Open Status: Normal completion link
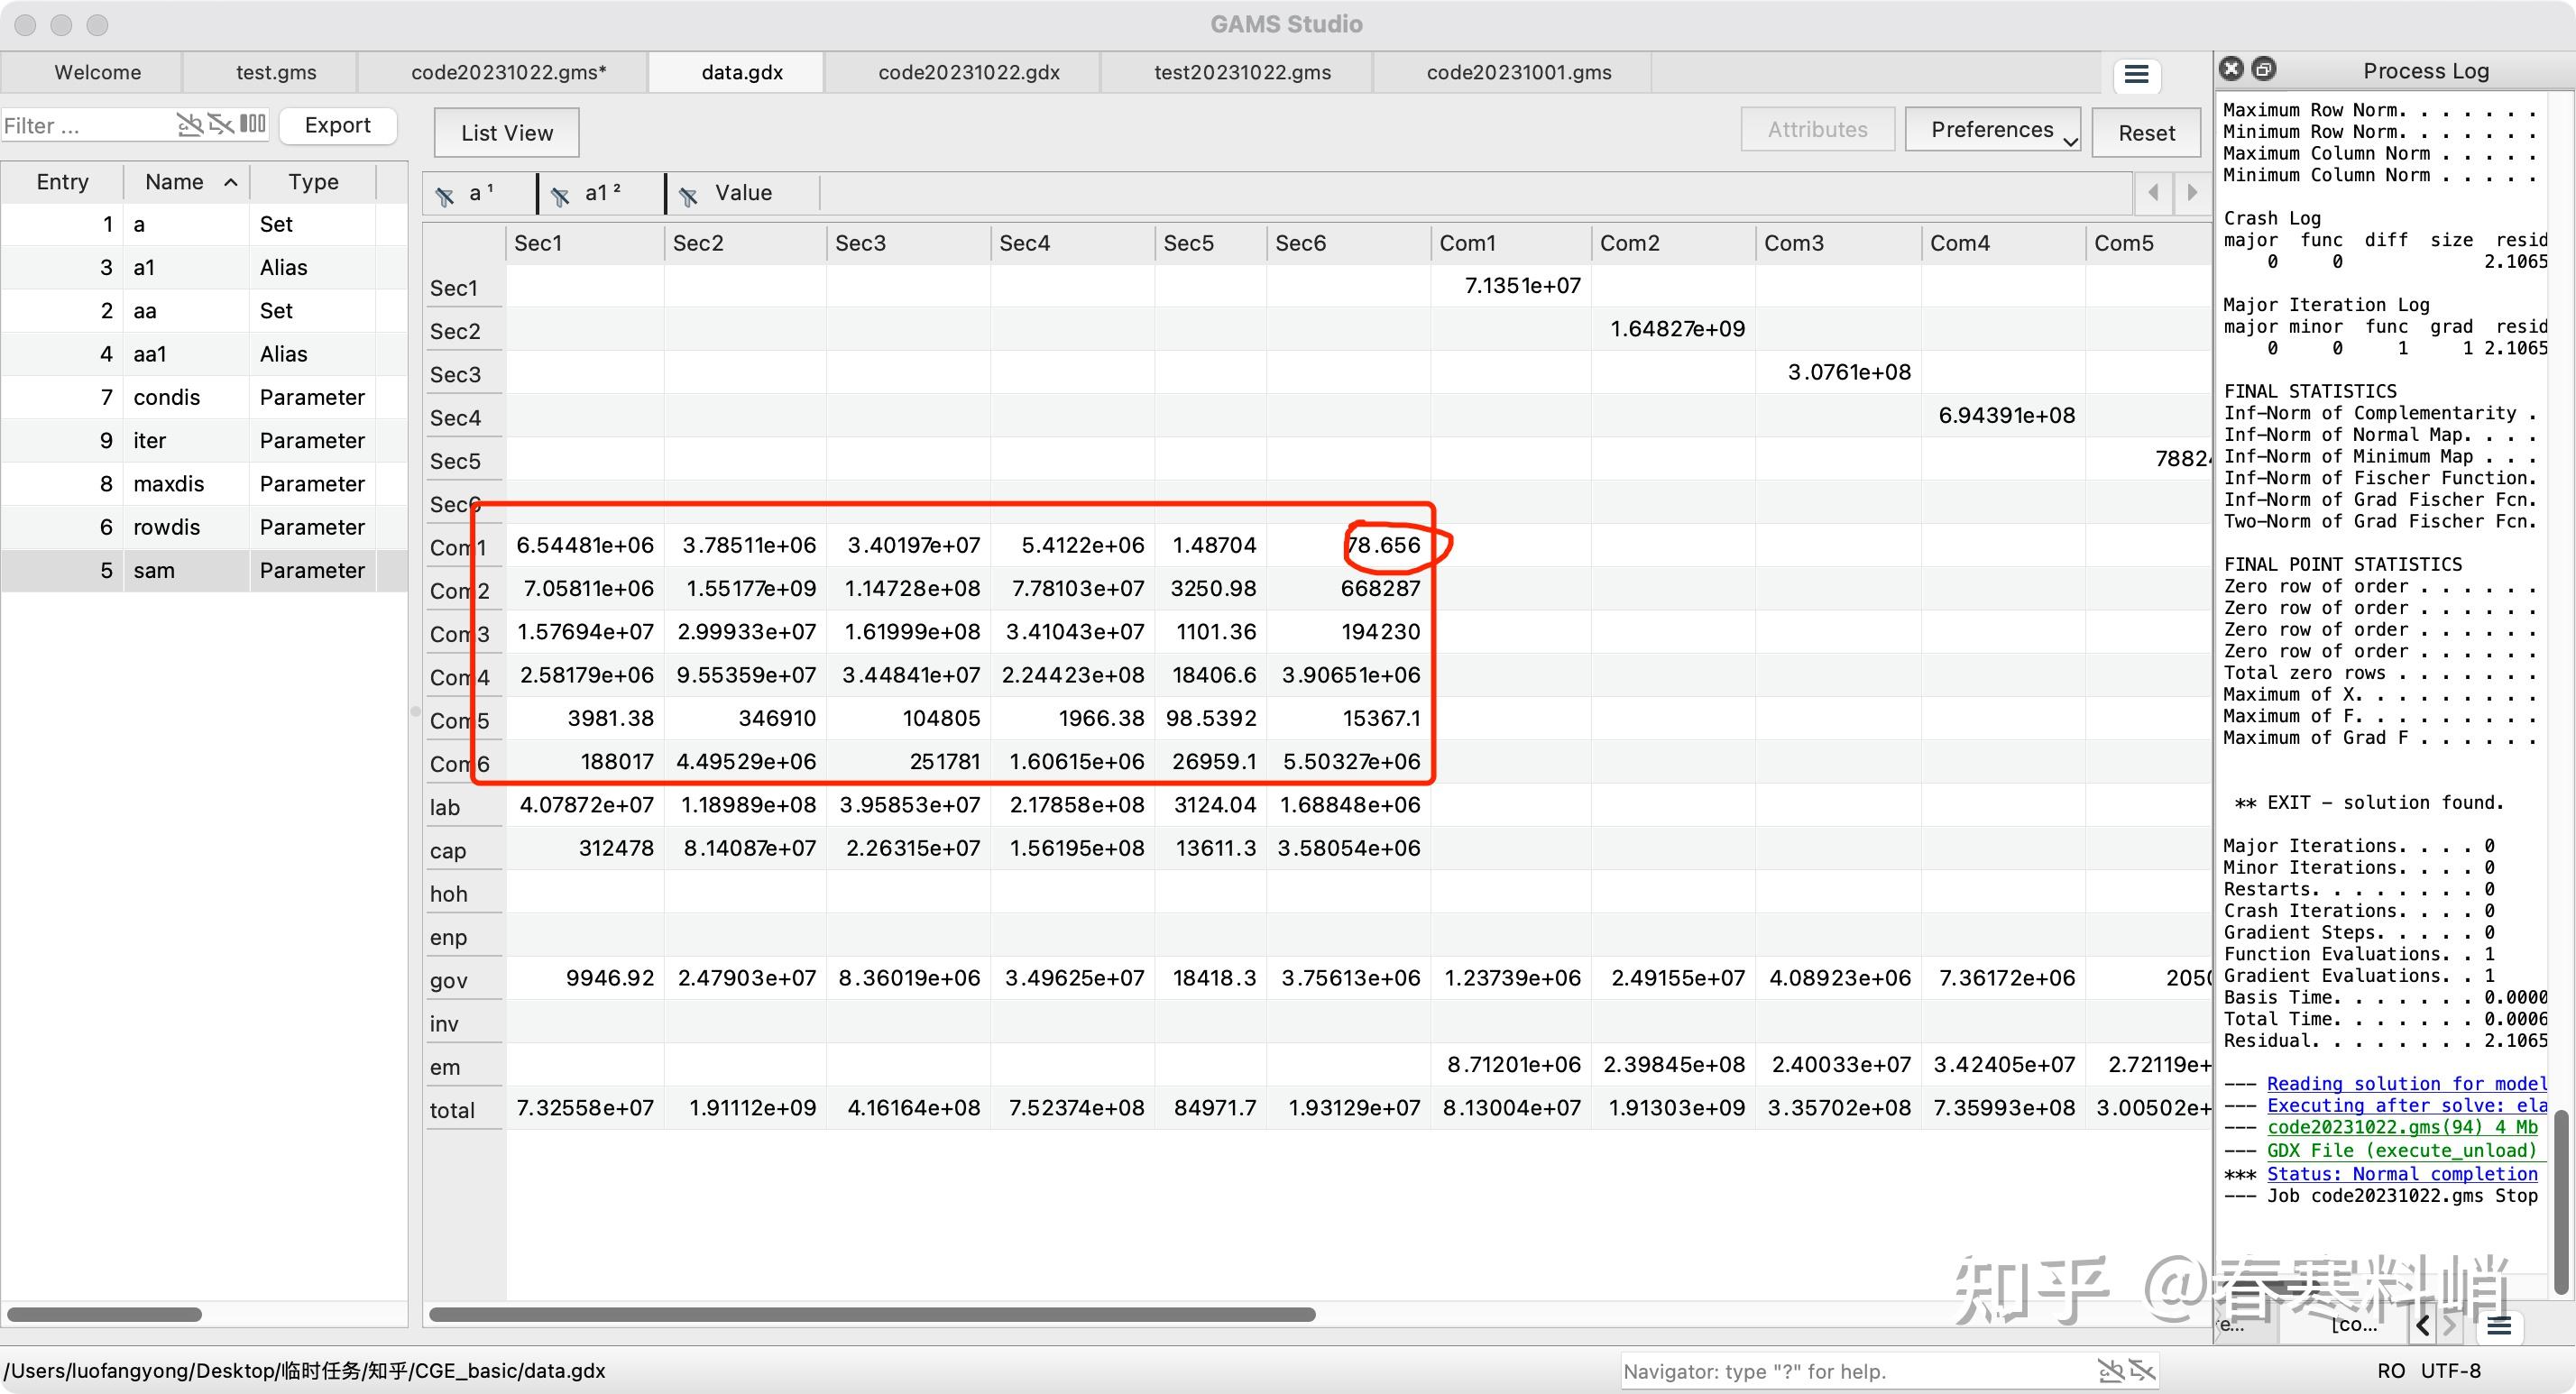The height and width of the screenshot is (1394, 2576). [2401, 1174]
